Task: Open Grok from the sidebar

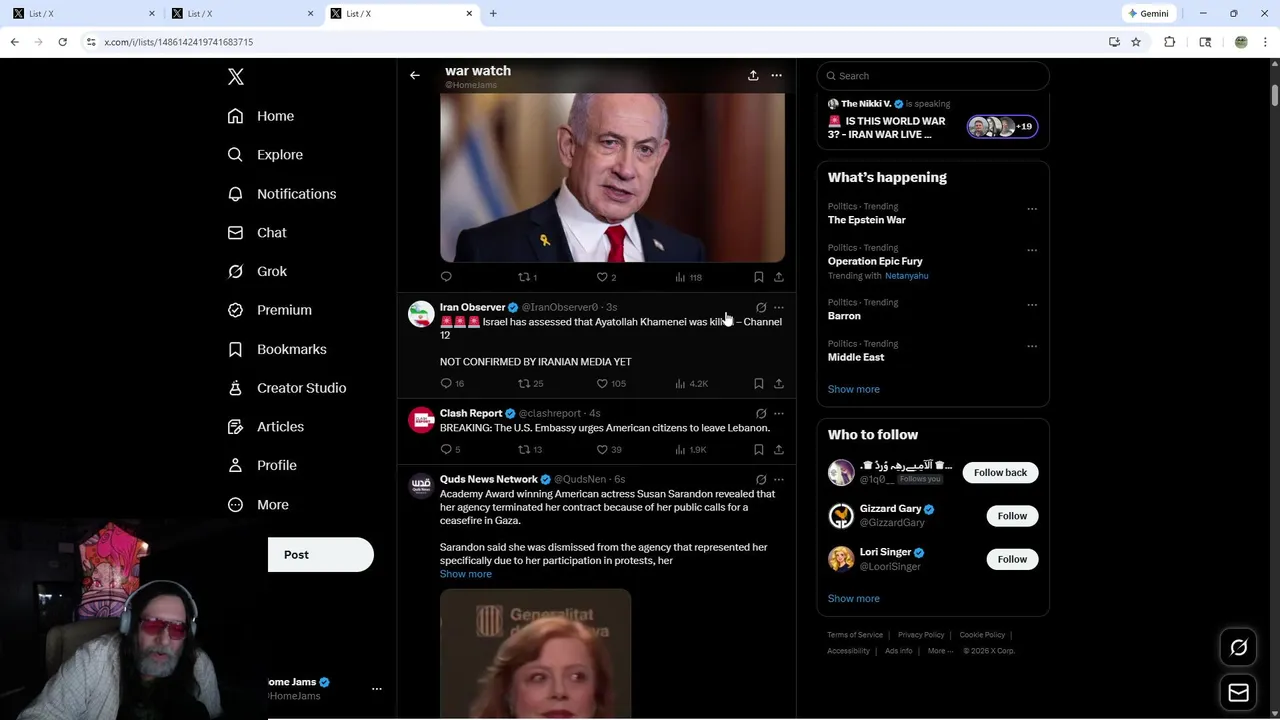Action: point(257,271)
